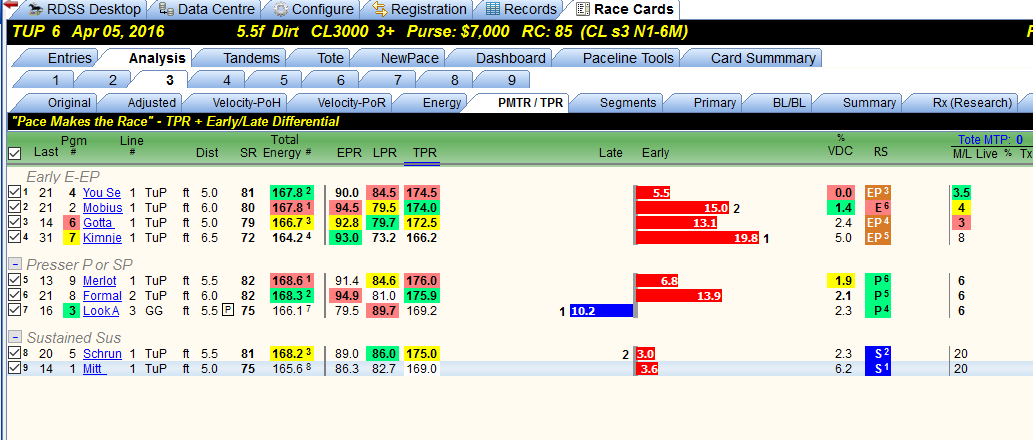Screen dimensions: 1033x440
Task: Uncheck the Mobius row checkbox
Action: pyautogui.click(x=14, y=207)
